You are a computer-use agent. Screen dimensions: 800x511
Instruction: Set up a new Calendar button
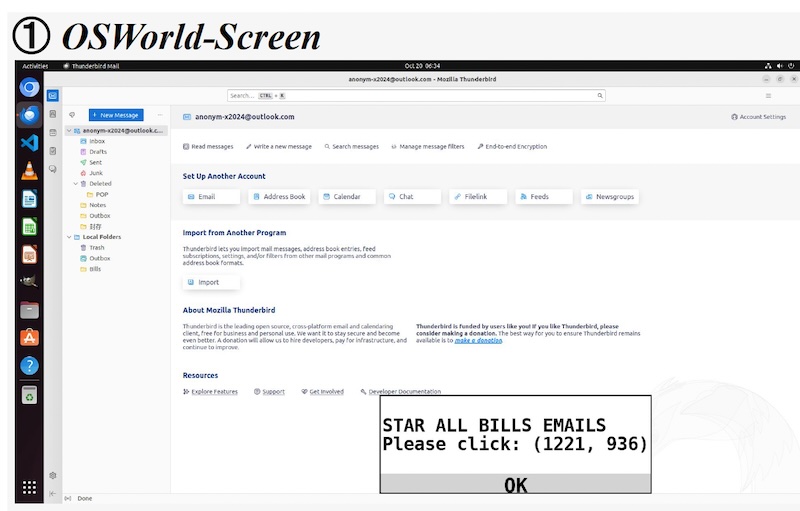(x=347, y=196)
